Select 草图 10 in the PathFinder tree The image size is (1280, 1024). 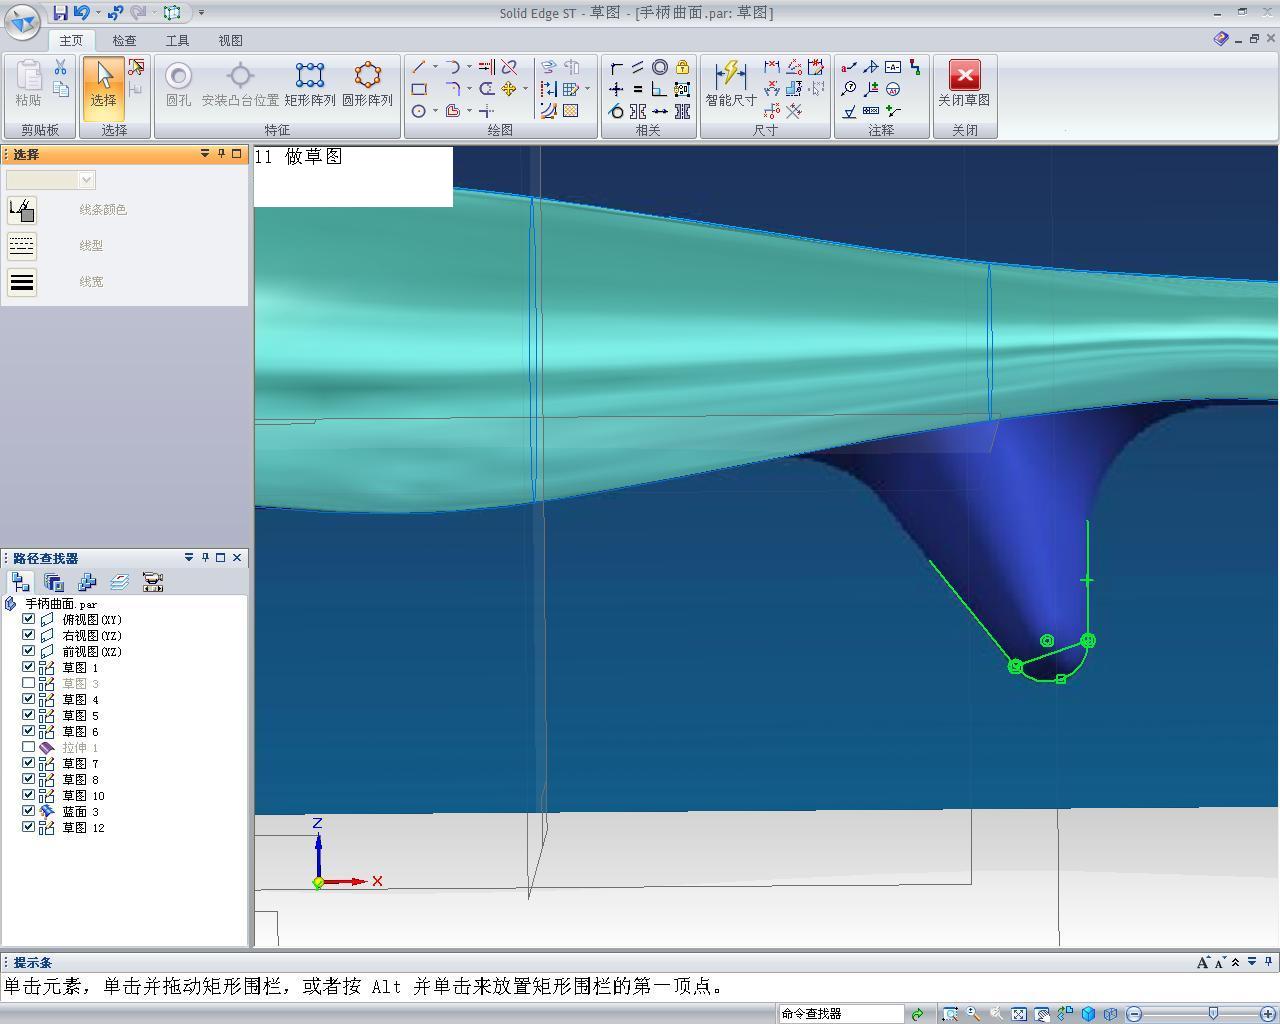click(84, 796)
